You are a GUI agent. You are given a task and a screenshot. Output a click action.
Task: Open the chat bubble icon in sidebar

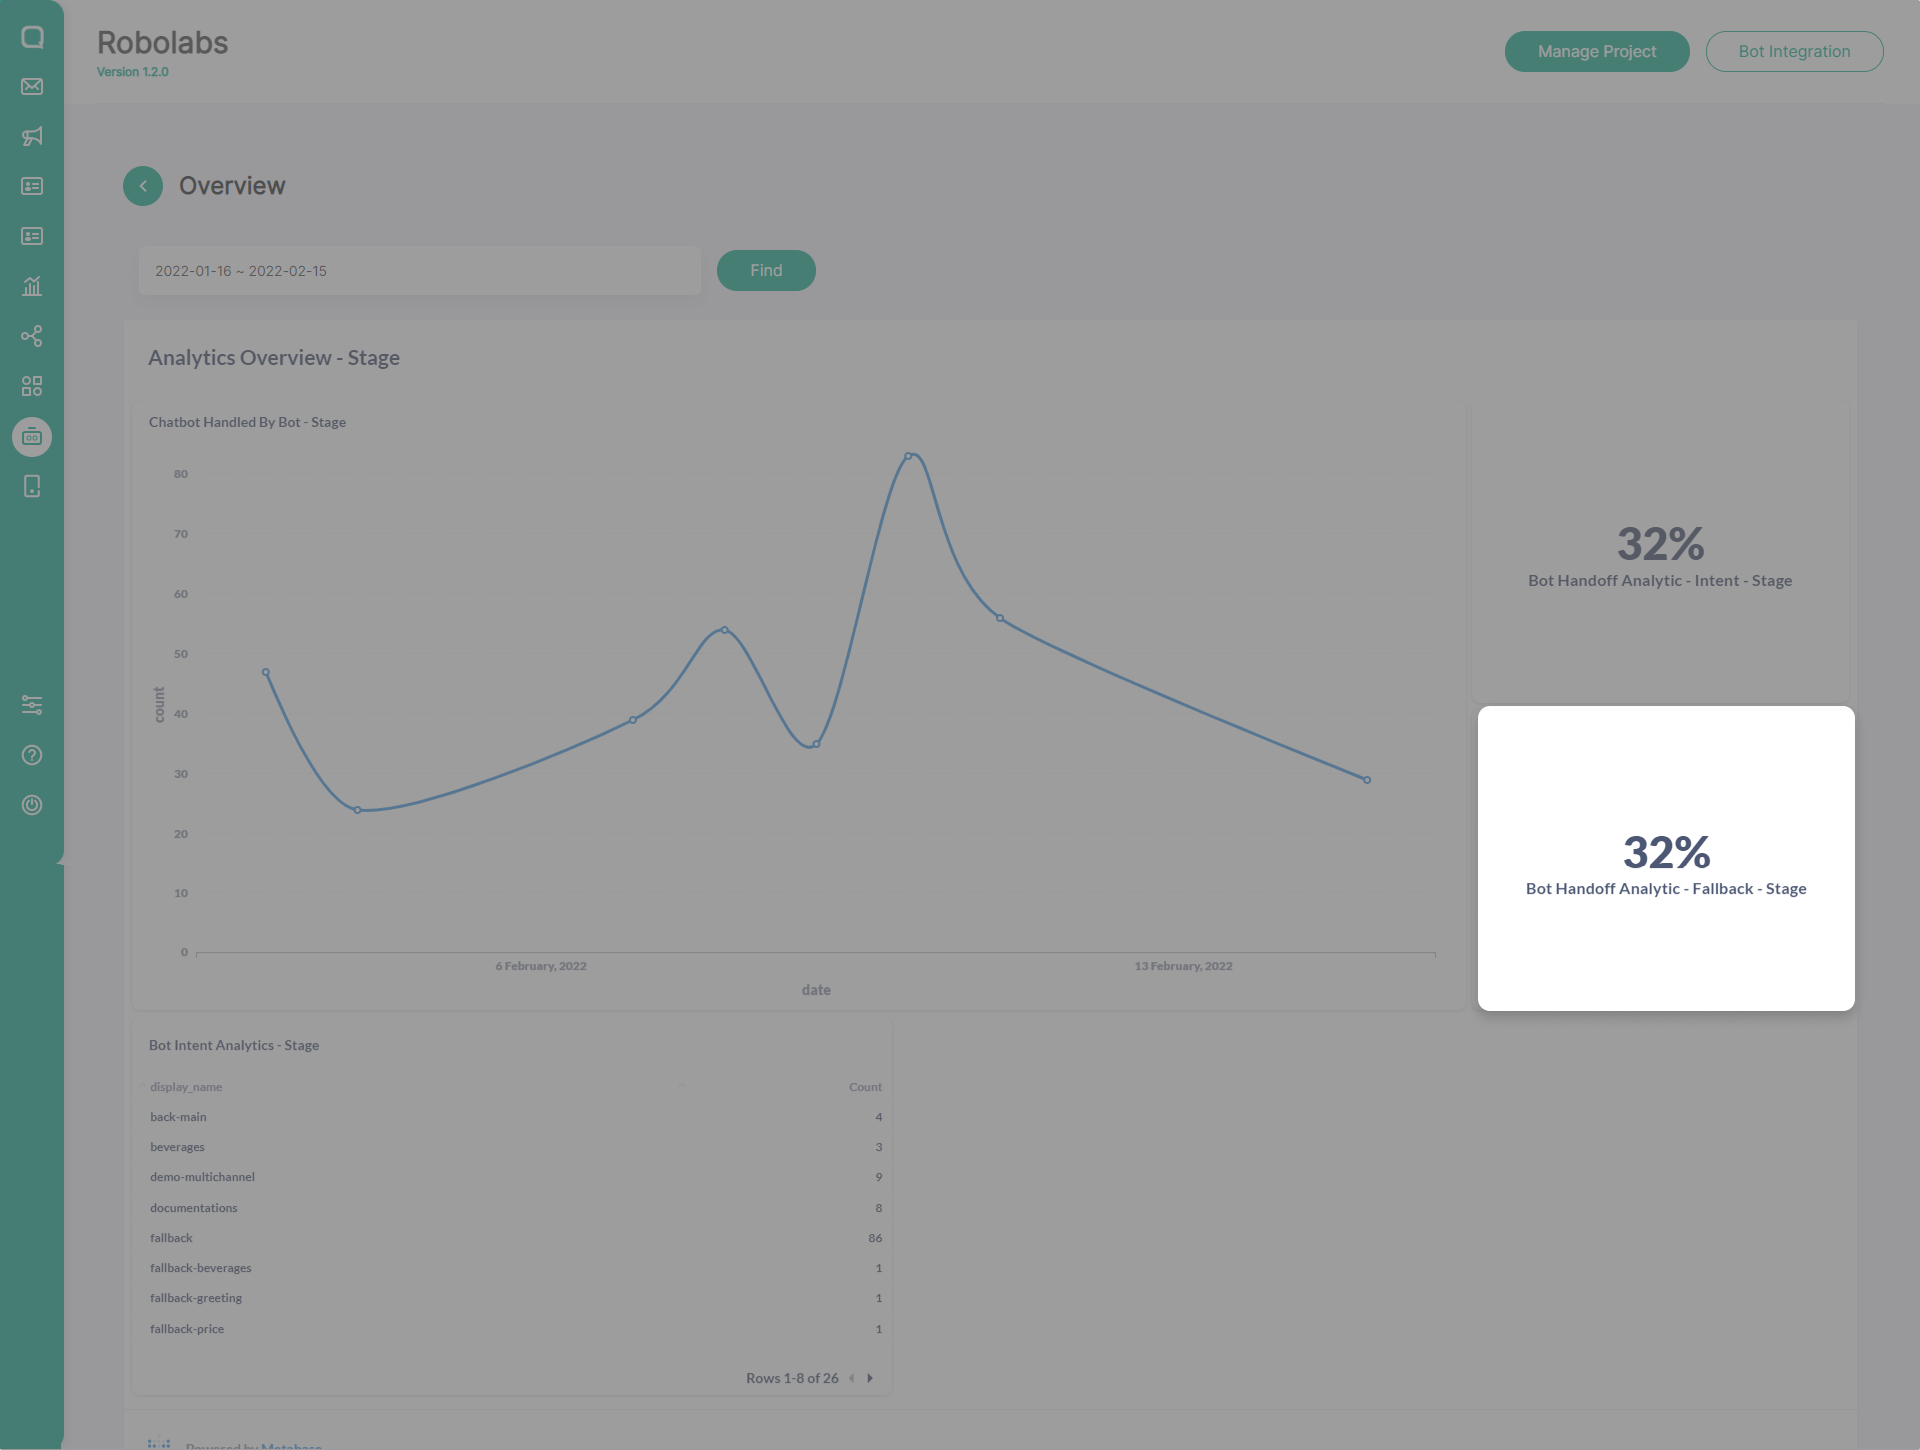32,37
